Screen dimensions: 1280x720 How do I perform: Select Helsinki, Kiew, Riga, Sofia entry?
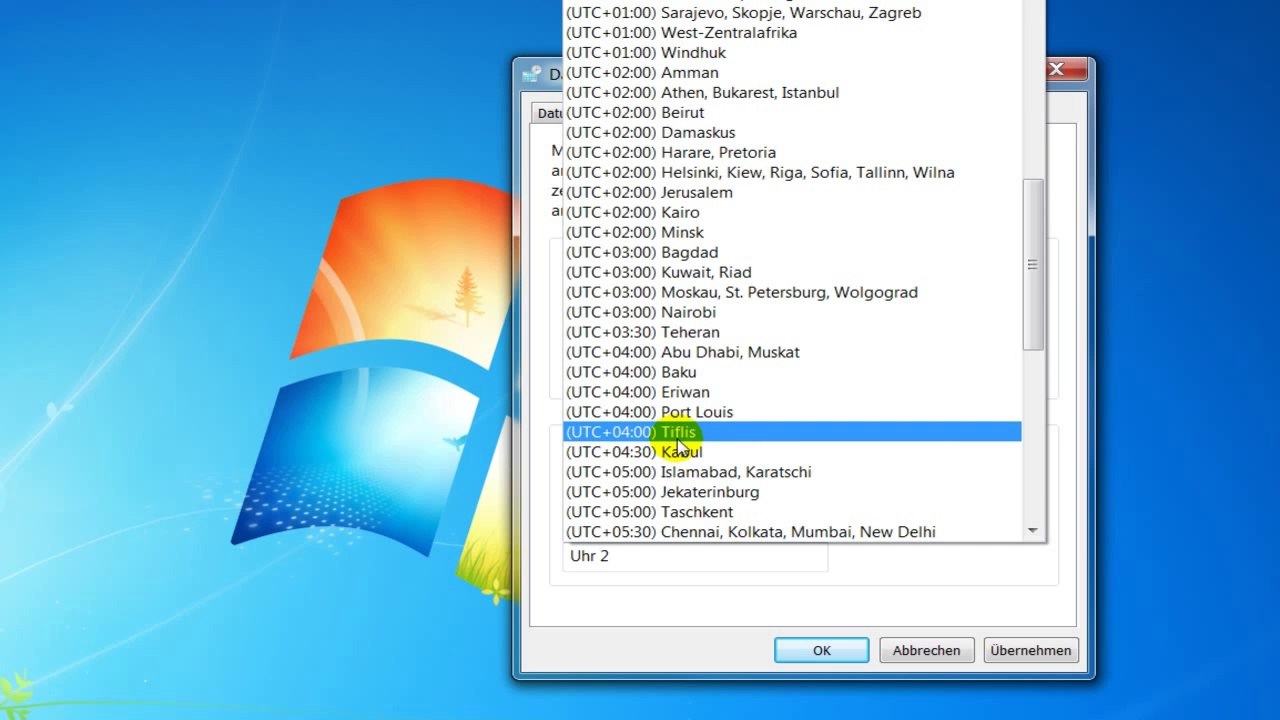coord(792,173)
